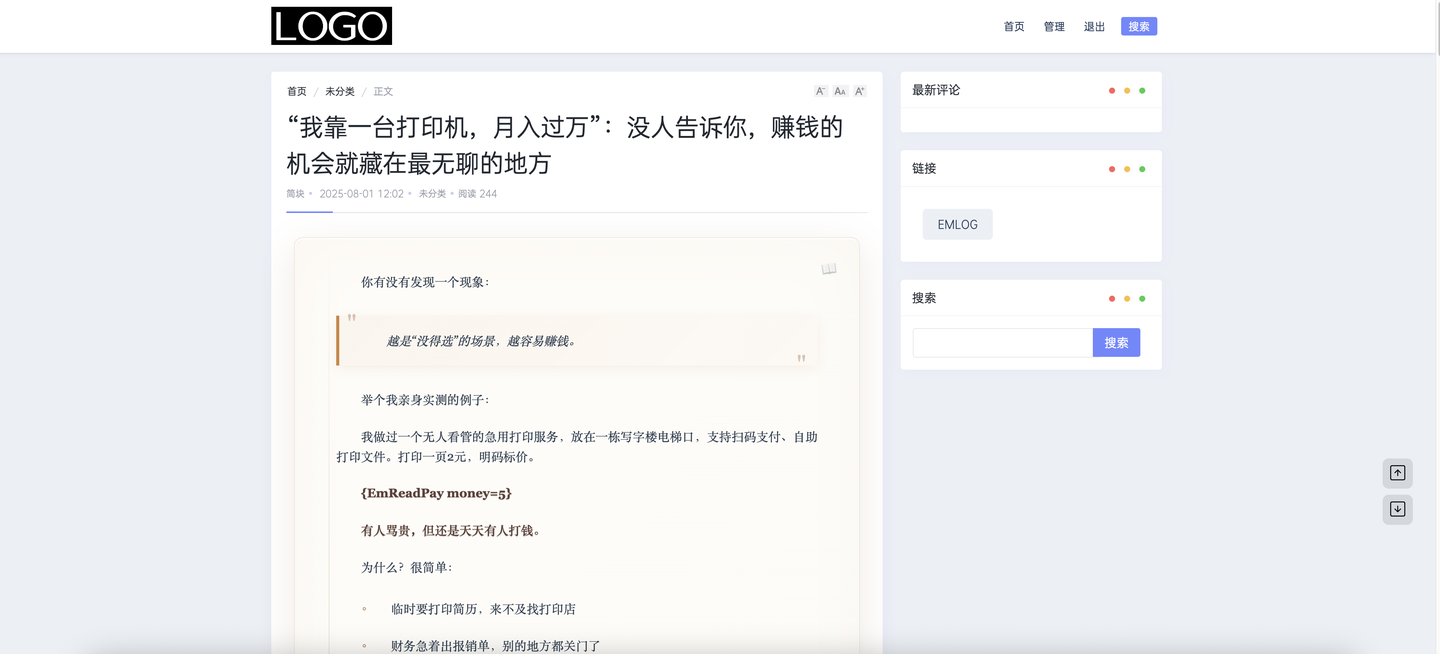Open 未分类 in the breadcrumb

340,91
